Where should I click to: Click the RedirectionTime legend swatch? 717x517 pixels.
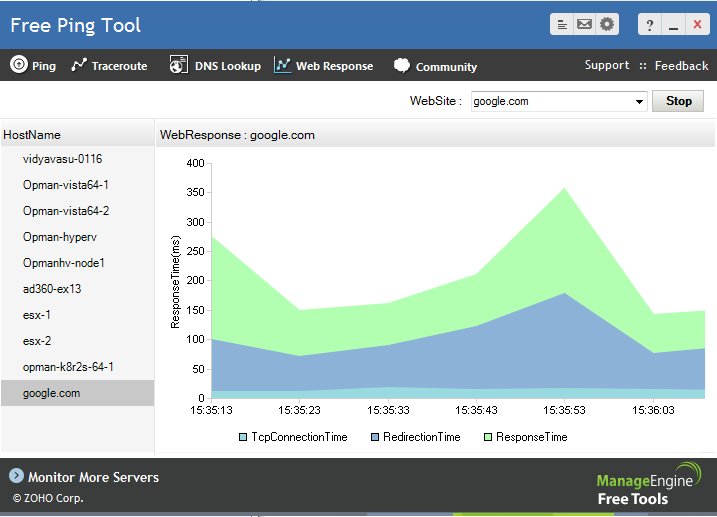pyautogui.click(x=375, y=437)
